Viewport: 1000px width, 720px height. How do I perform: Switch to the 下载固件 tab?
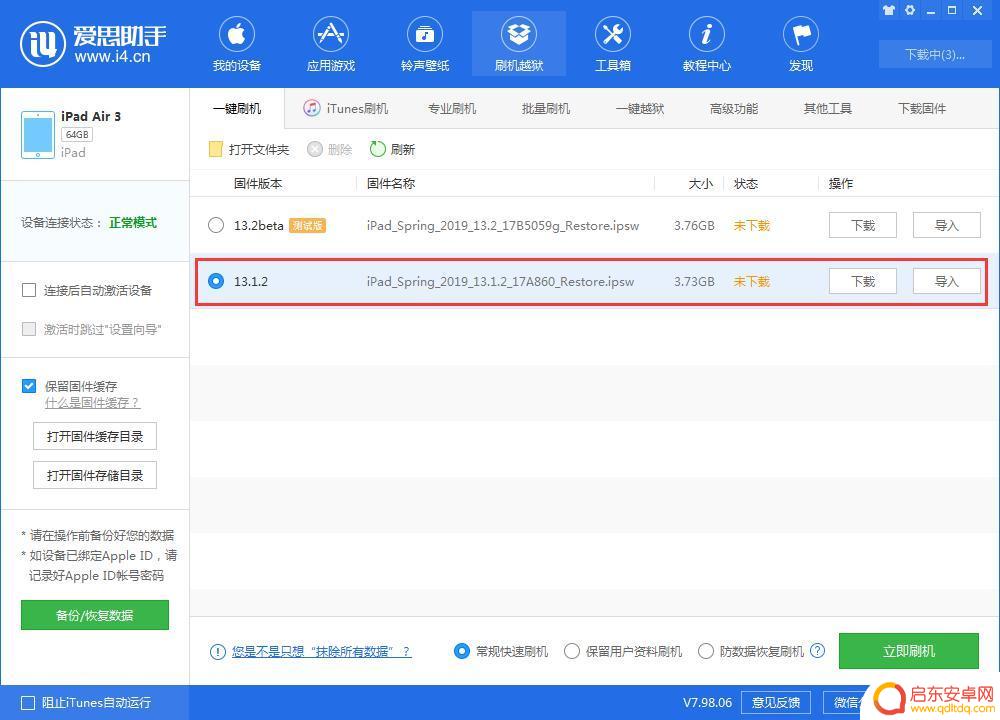tap(922, 108)
